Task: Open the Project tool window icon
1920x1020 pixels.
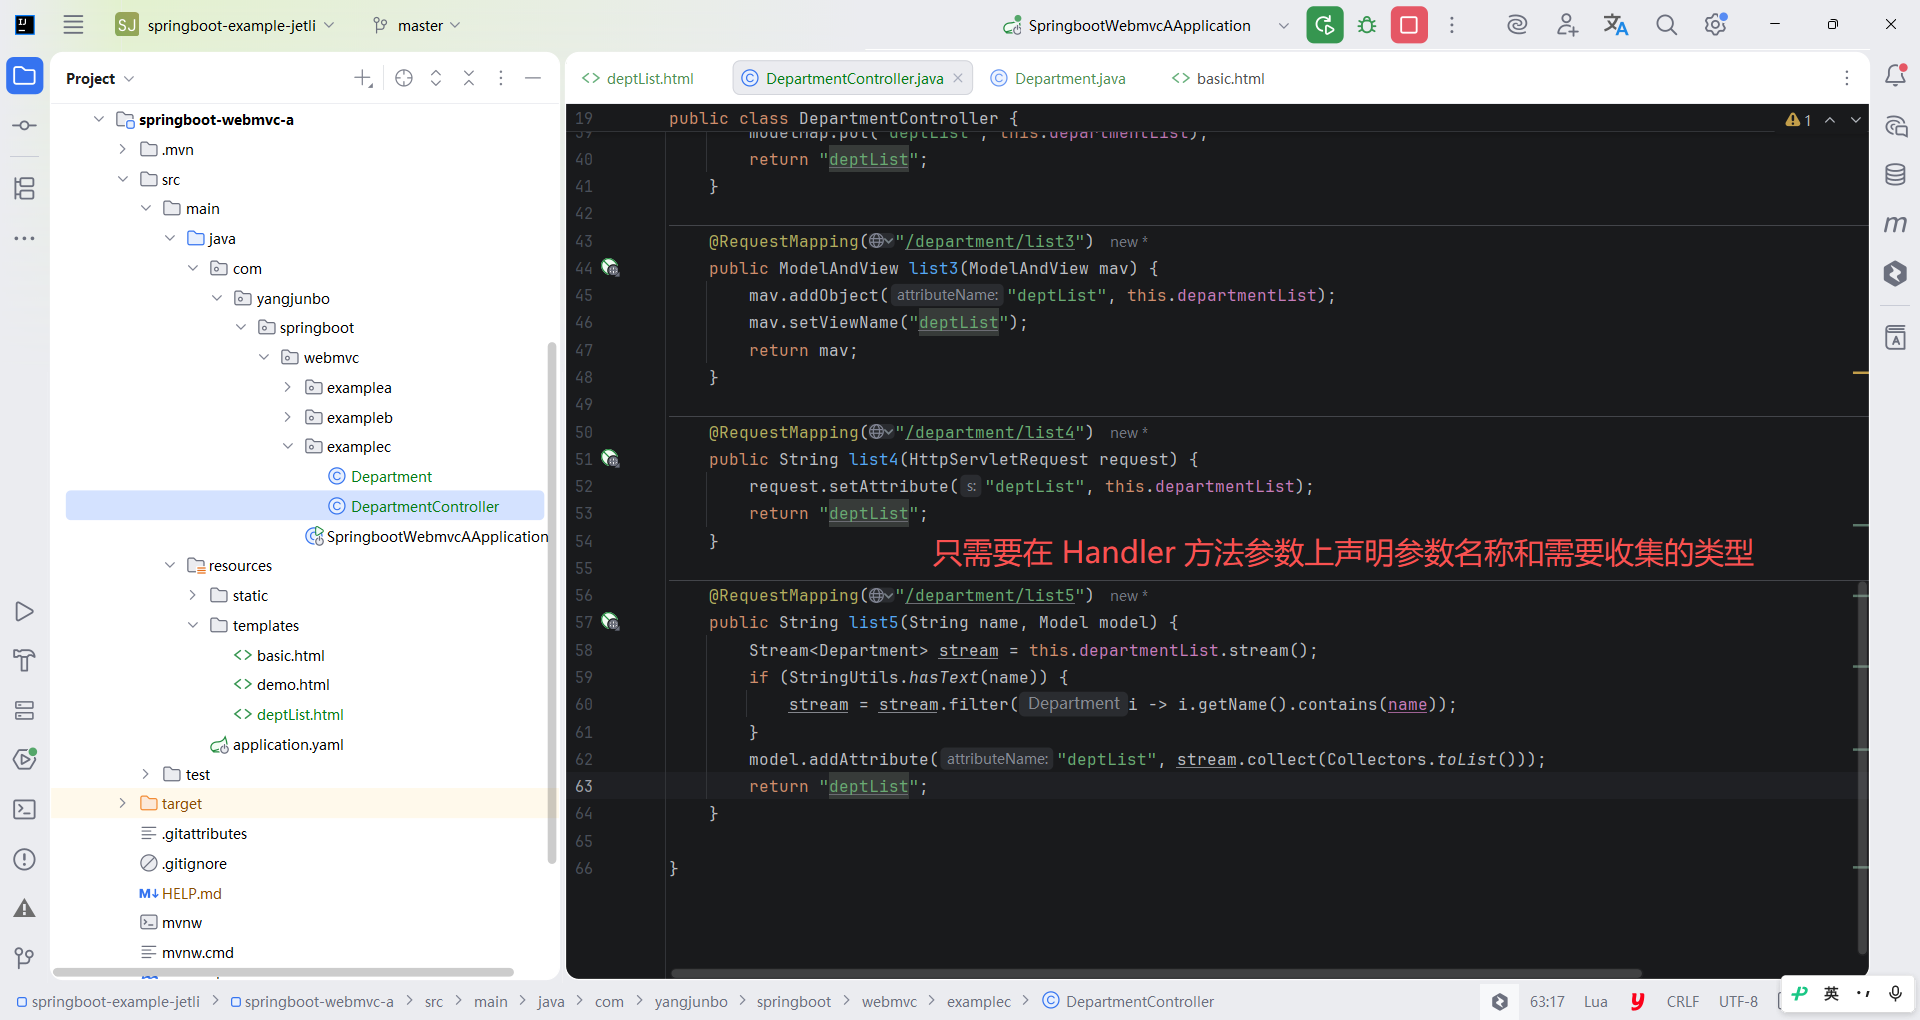Action: tap(25, 76)
